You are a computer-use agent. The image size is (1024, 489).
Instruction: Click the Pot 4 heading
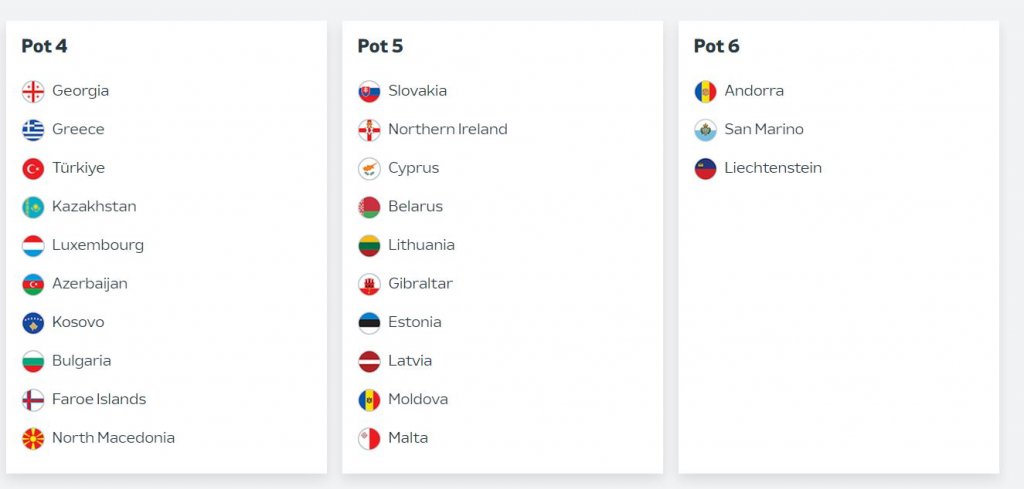tap(44, 46)
